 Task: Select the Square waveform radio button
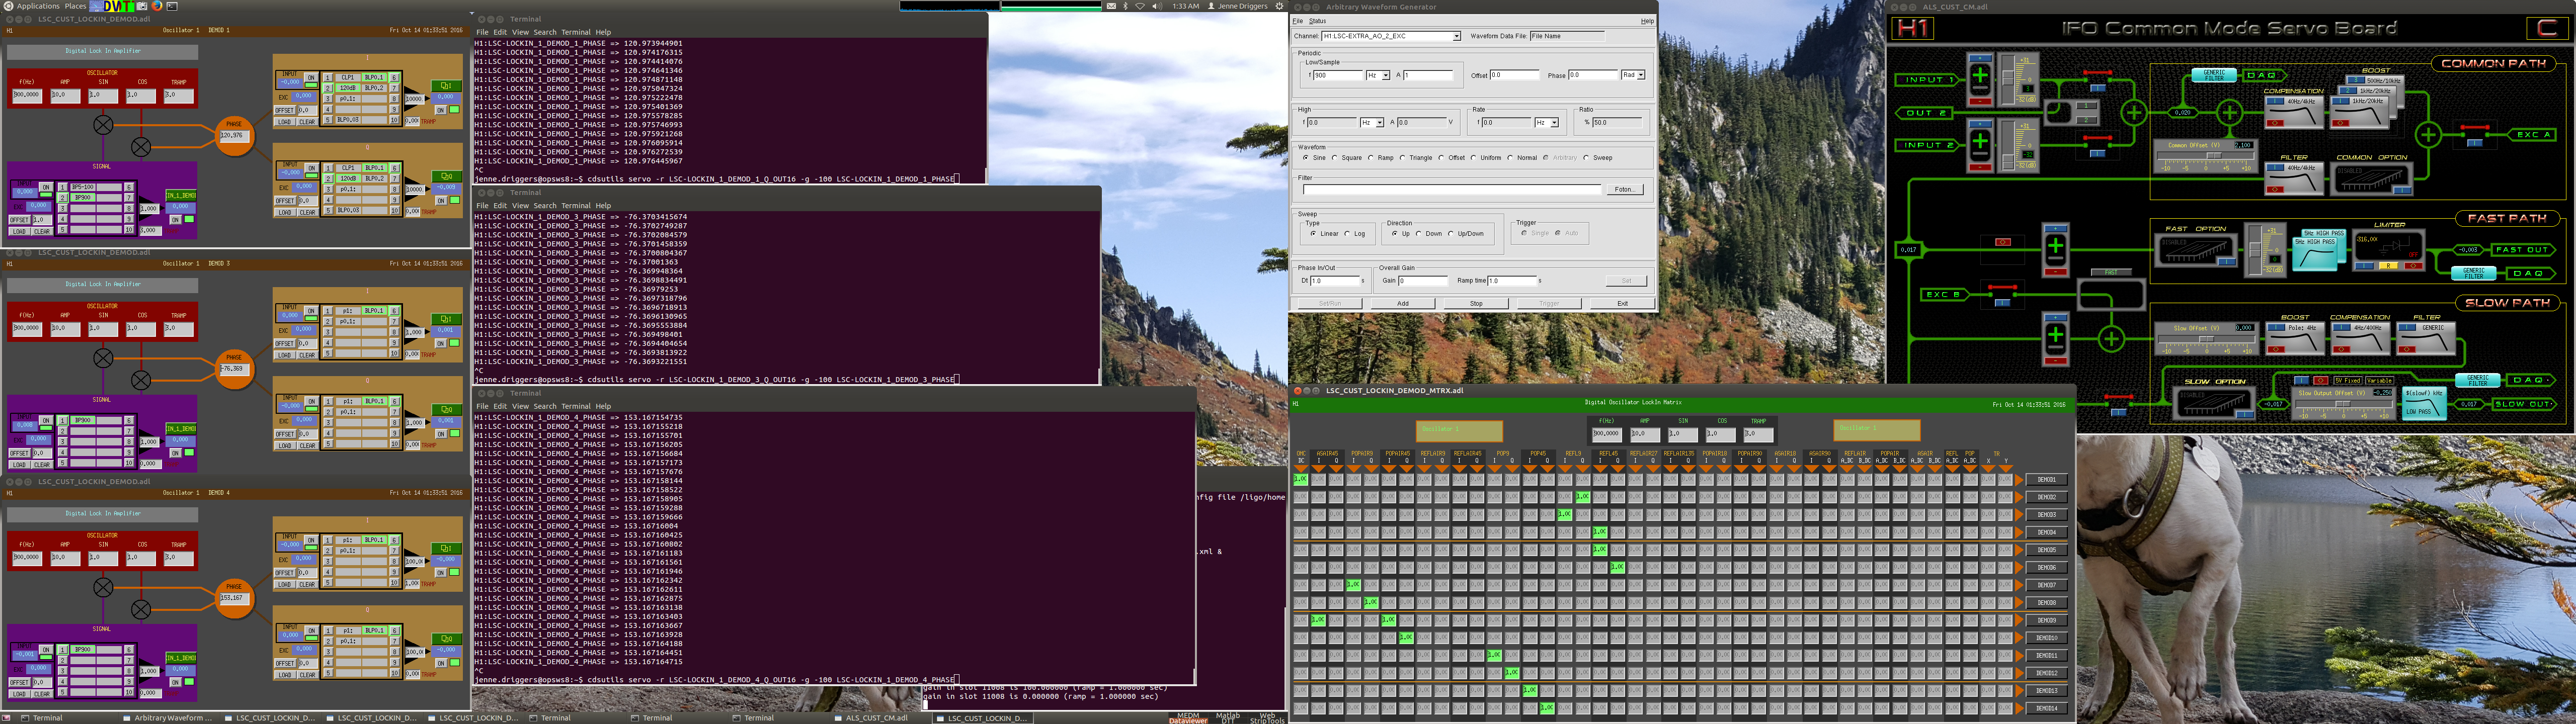[1334, 158]
